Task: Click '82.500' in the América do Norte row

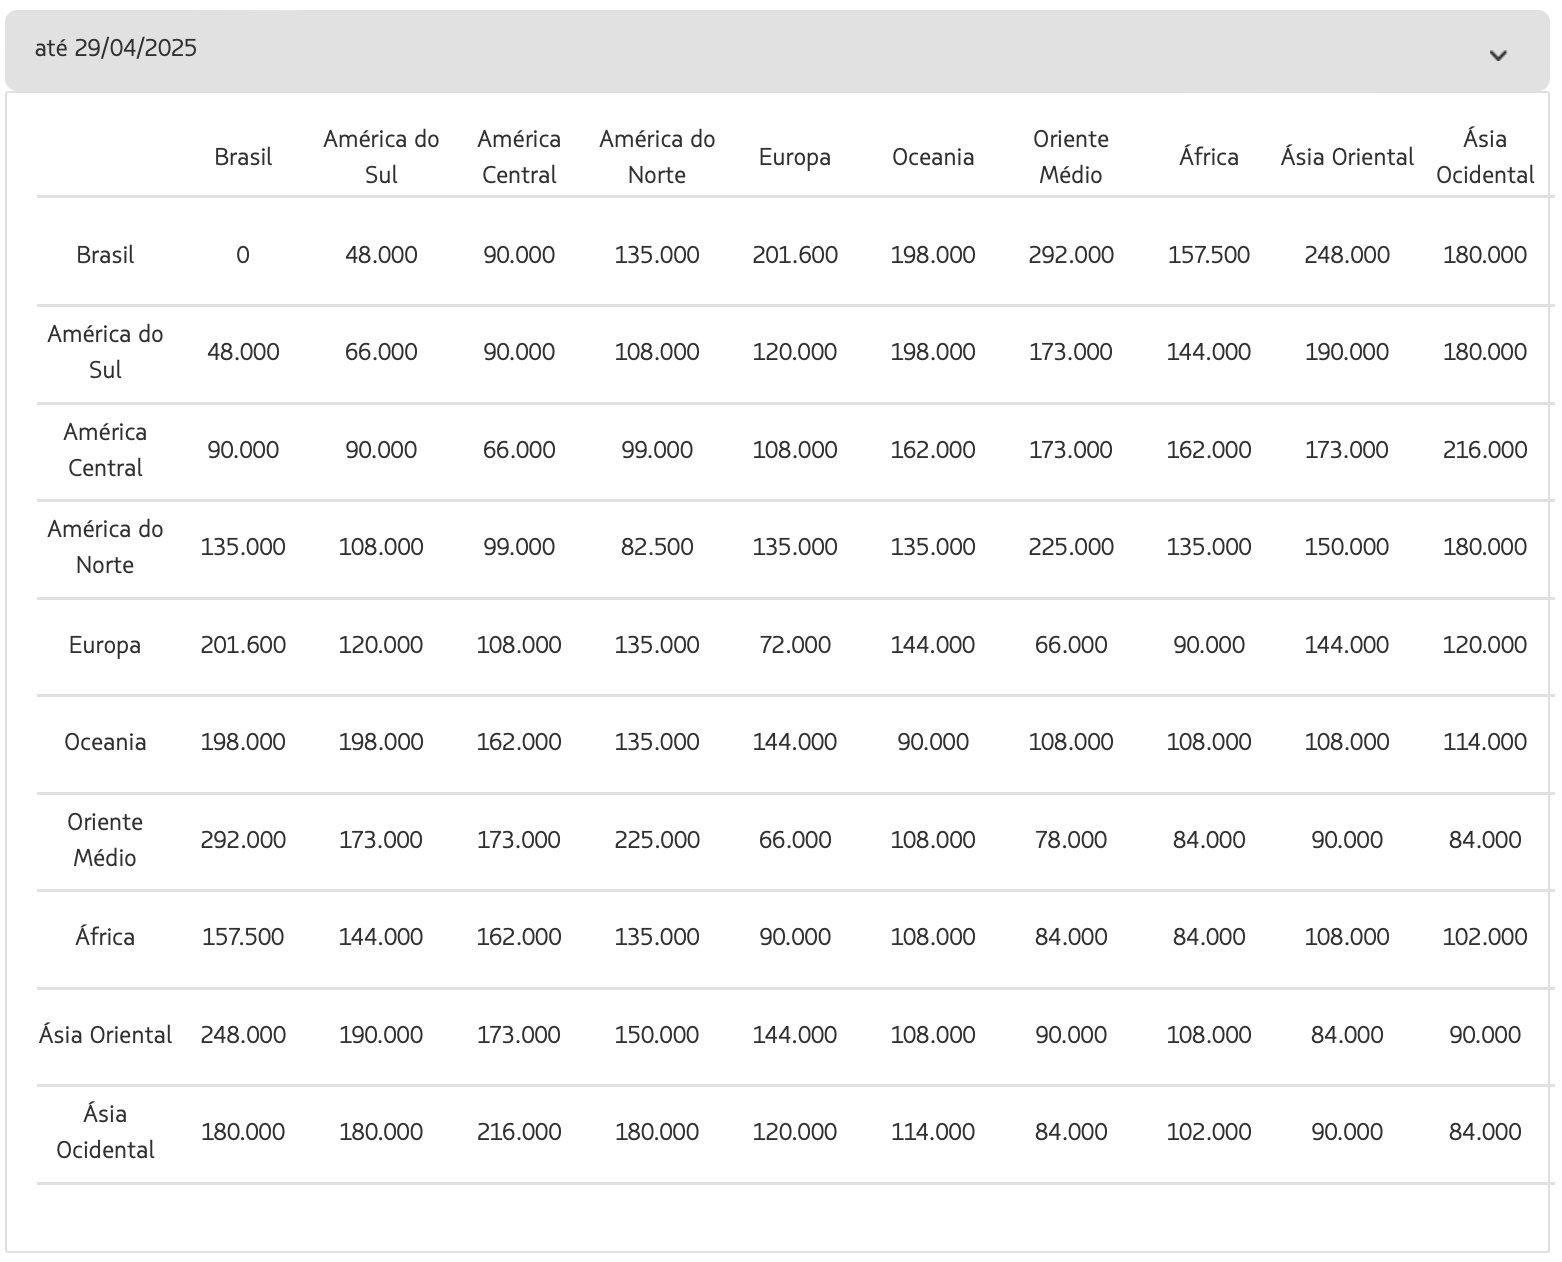Action: [x=657, y=547]
